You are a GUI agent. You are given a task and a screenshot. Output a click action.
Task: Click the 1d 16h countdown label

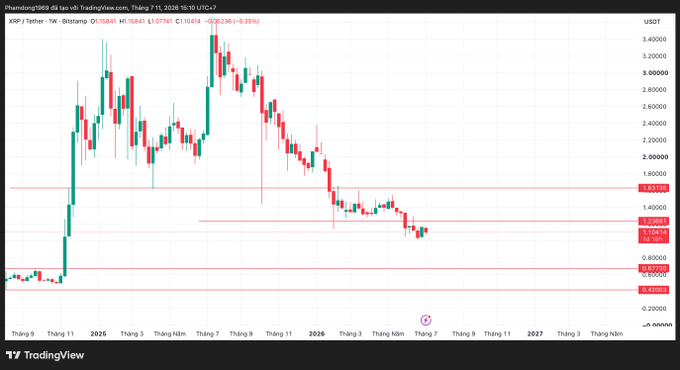(654, 239)
